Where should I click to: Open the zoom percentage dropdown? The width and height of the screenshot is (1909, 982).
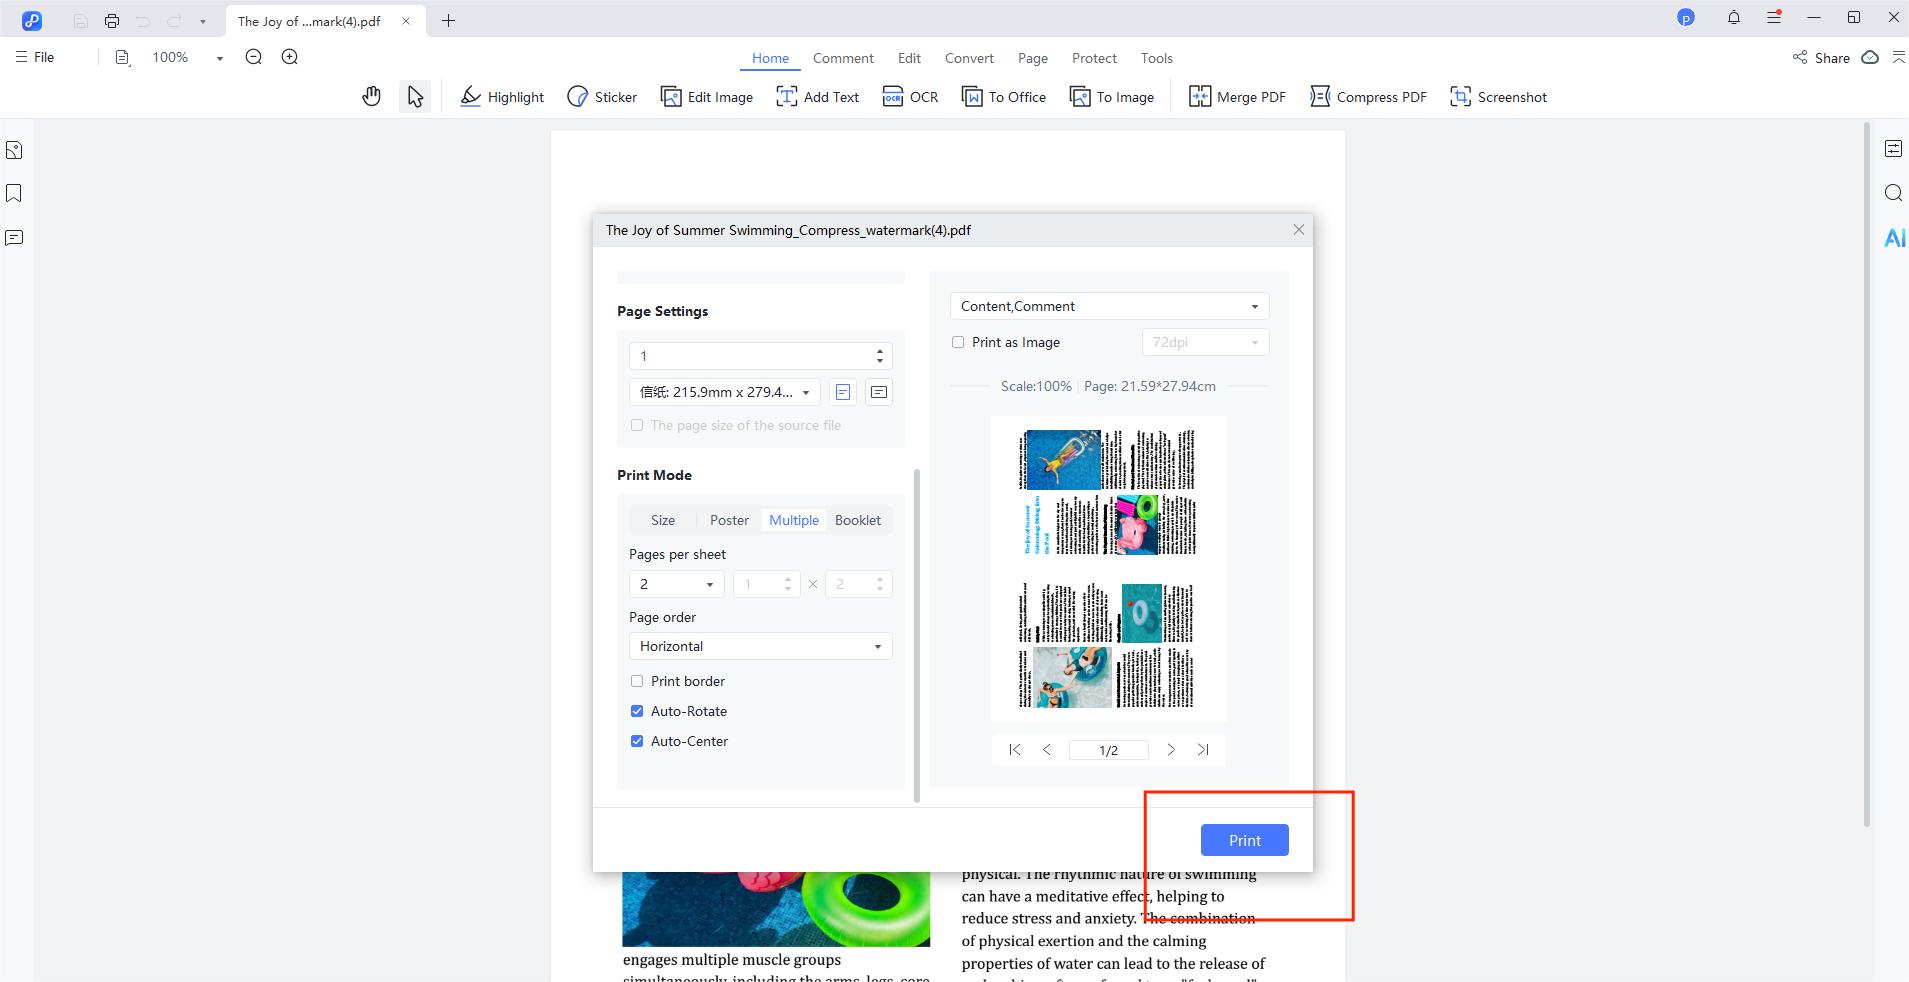click(x=220, y=58)
